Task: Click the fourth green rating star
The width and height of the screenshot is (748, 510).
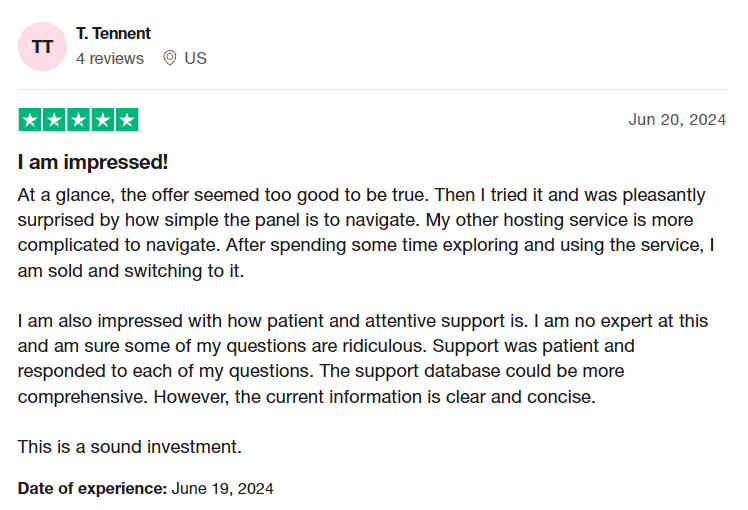Action: 102,121
